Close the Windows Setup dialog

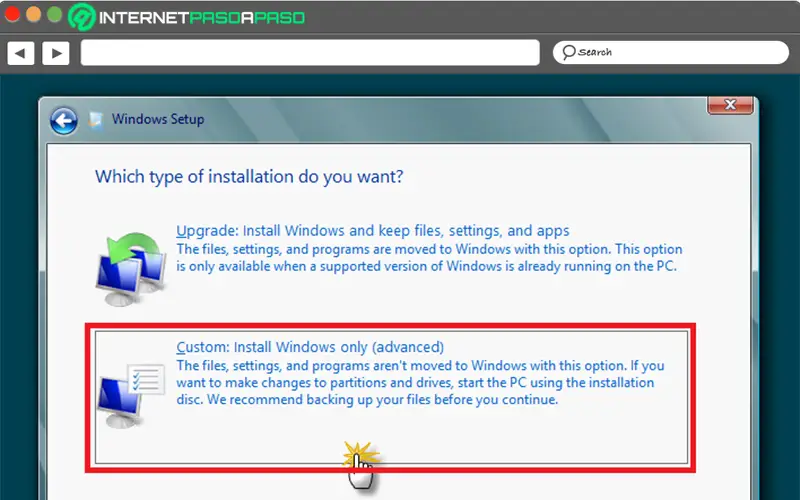point(730,105)
